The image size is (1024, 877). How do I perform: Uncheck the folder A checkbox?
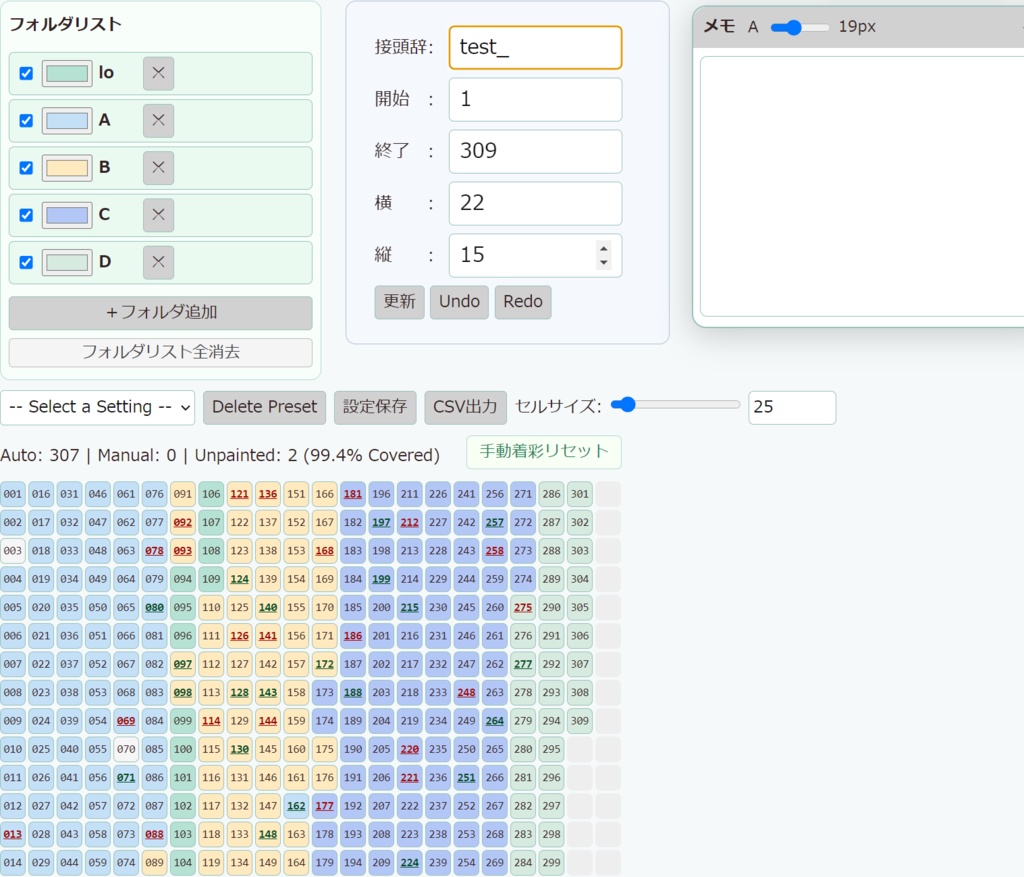tap(26, 120)
